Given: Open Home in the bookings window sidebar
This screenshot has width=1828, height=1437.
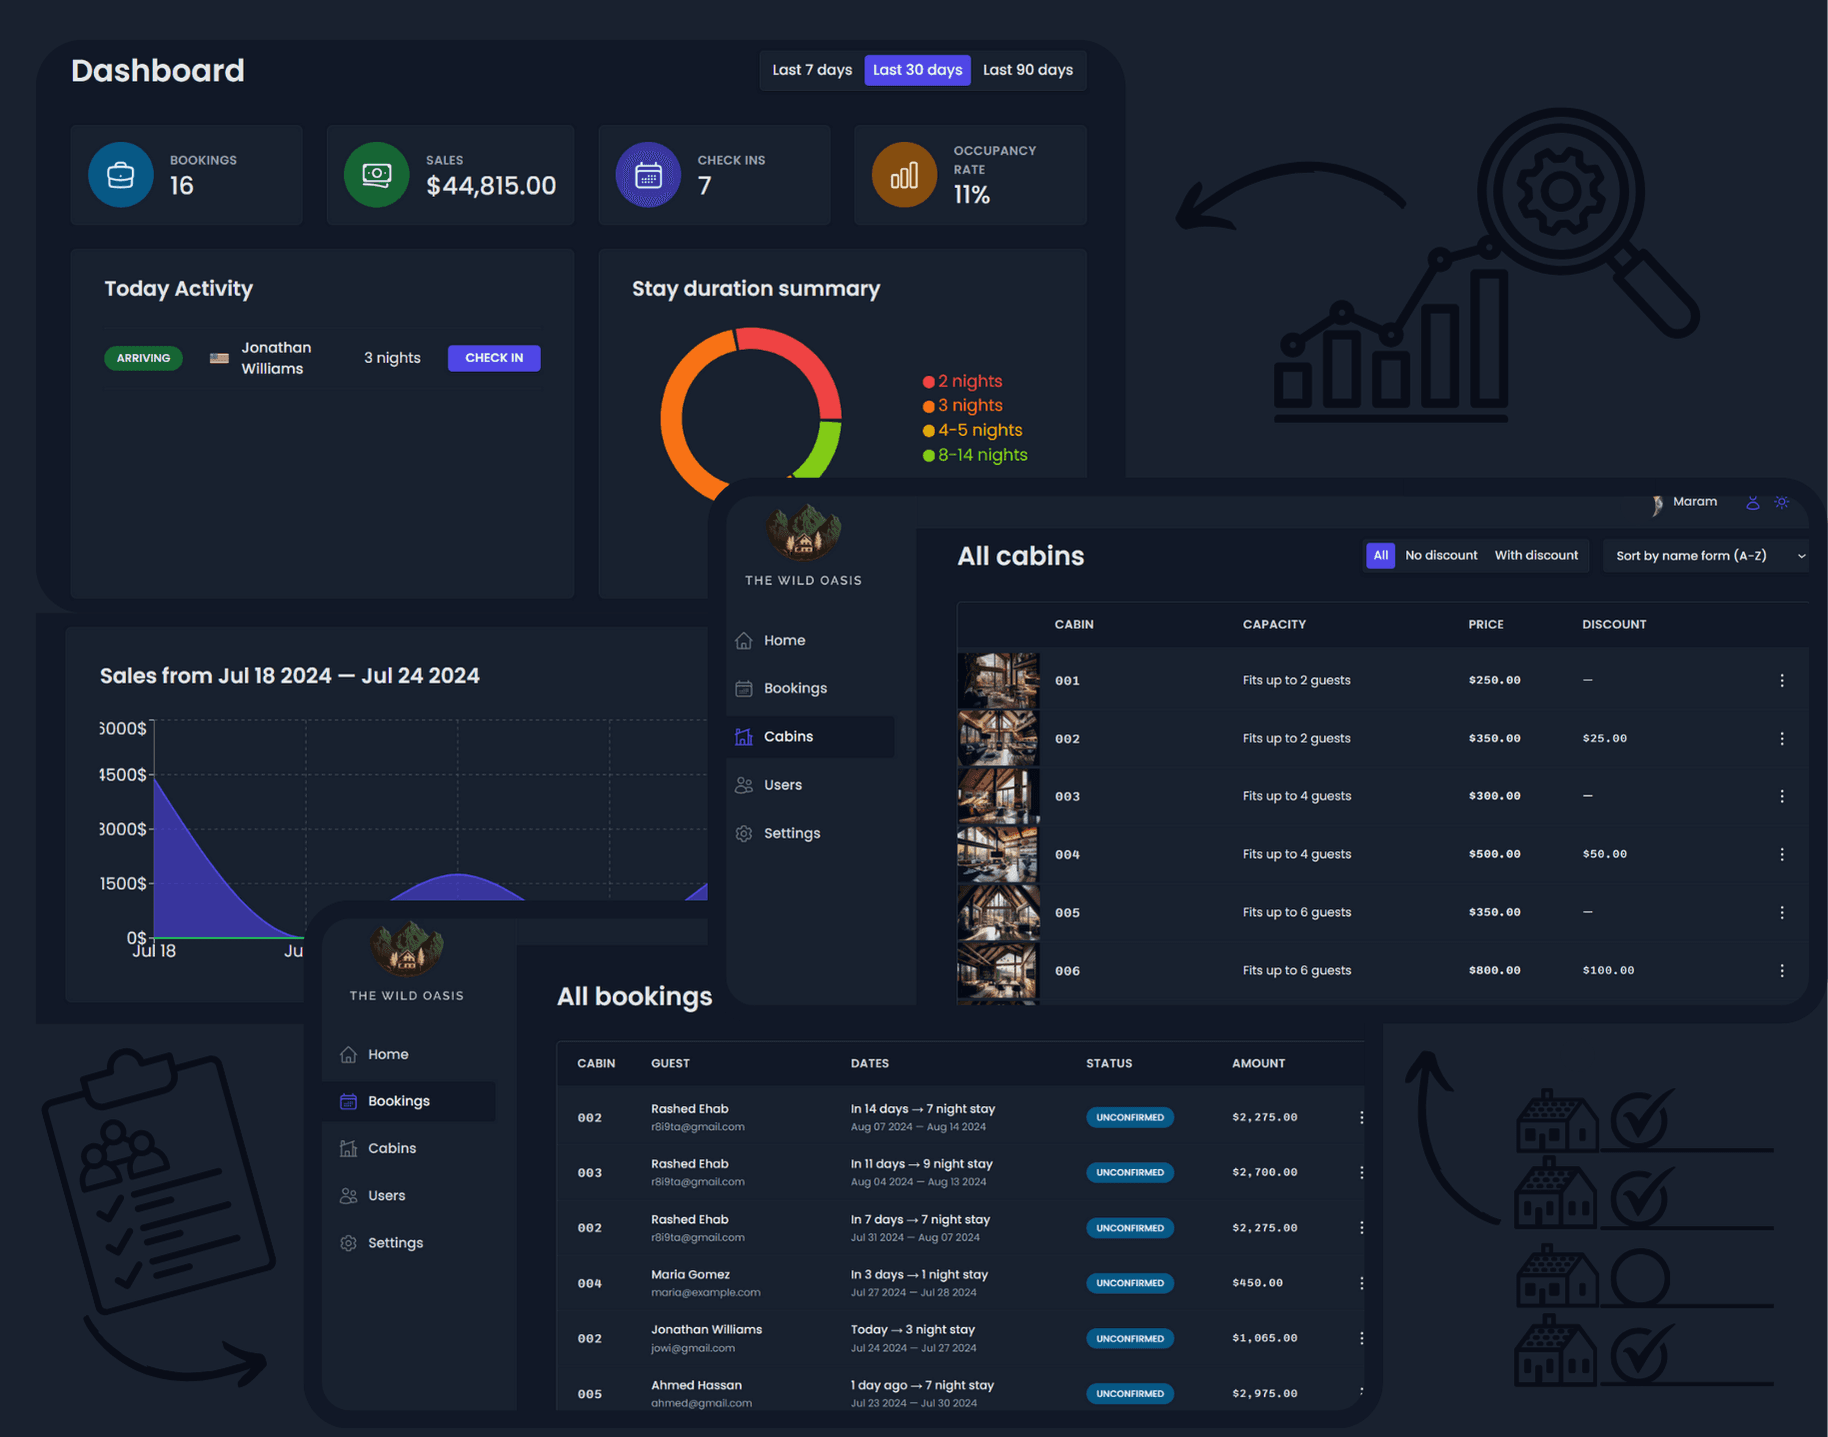Looking at the screenshot, I should coord(409,1054).
